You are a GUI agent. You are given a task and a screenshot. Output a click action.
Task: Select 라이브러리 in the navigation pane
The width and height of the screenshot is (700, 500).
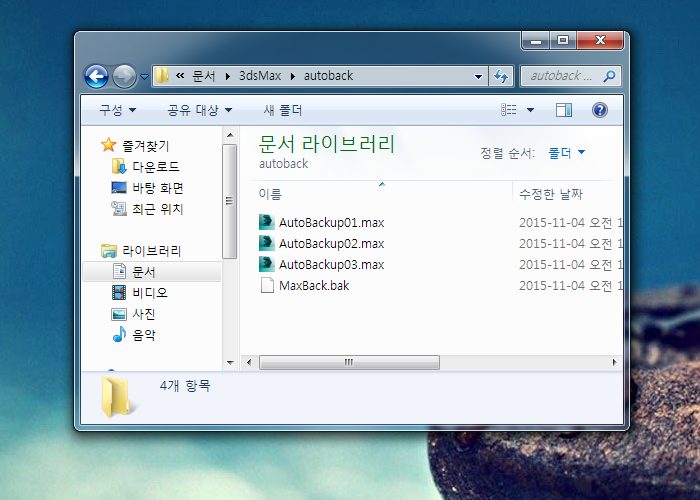pos(151,251)
